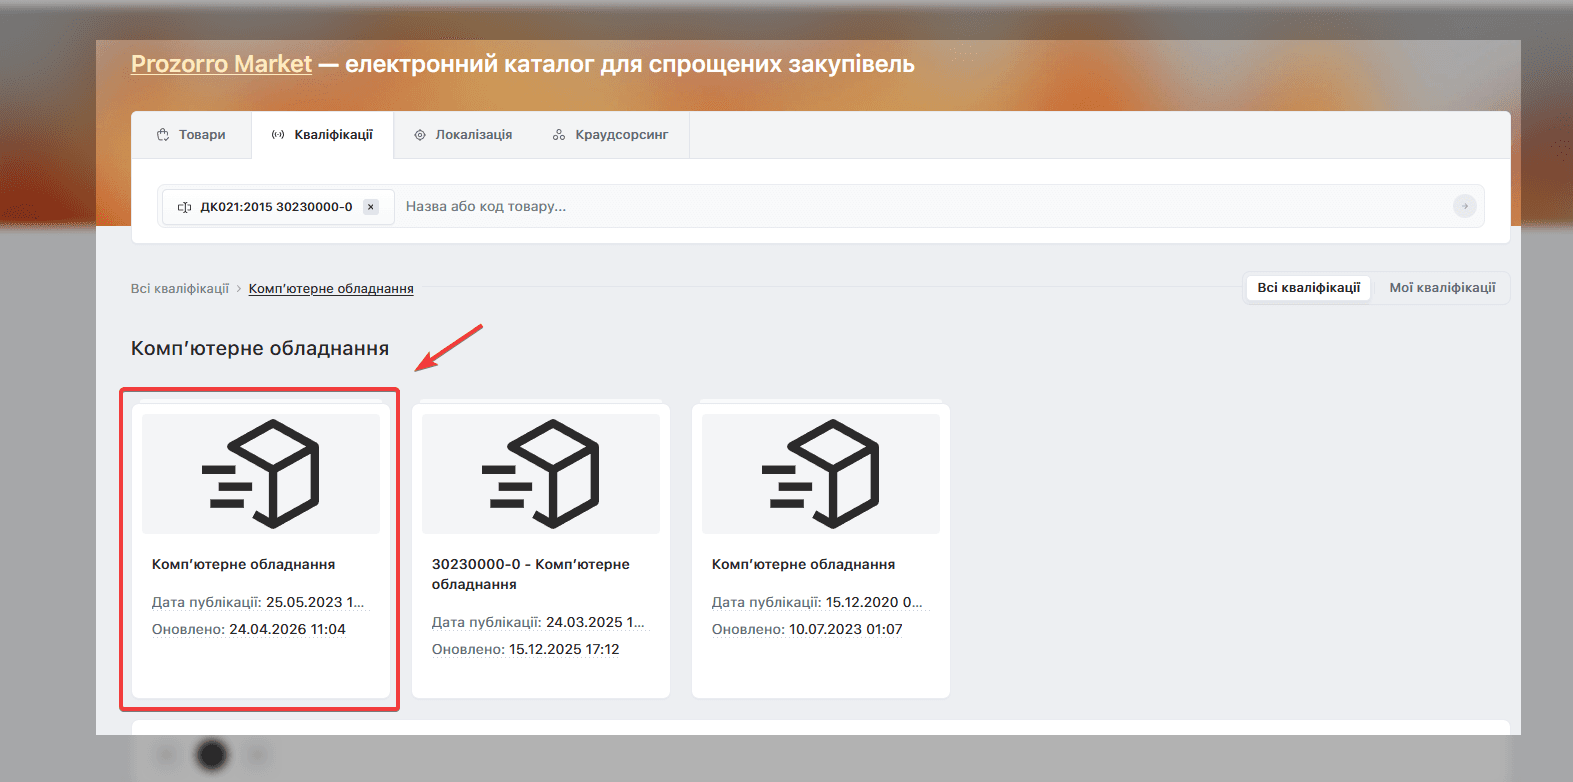Click the title of the card updated 24.04.2026
Image resolution: width=1573 pixels, height=782 pixels.
click(x=244, y=565)
